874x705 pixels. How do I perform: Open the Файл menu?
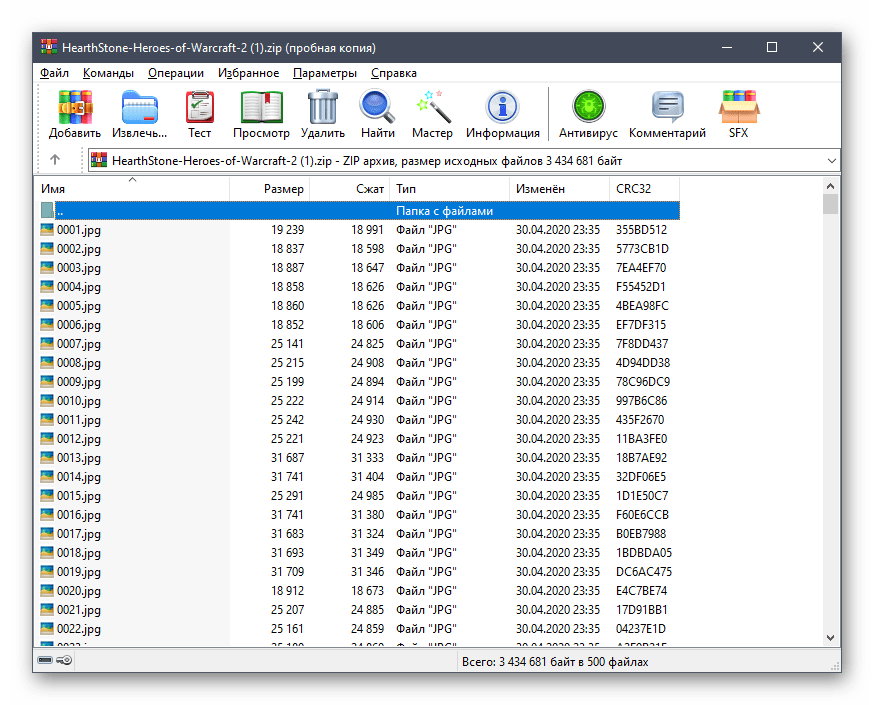(54, 73)
